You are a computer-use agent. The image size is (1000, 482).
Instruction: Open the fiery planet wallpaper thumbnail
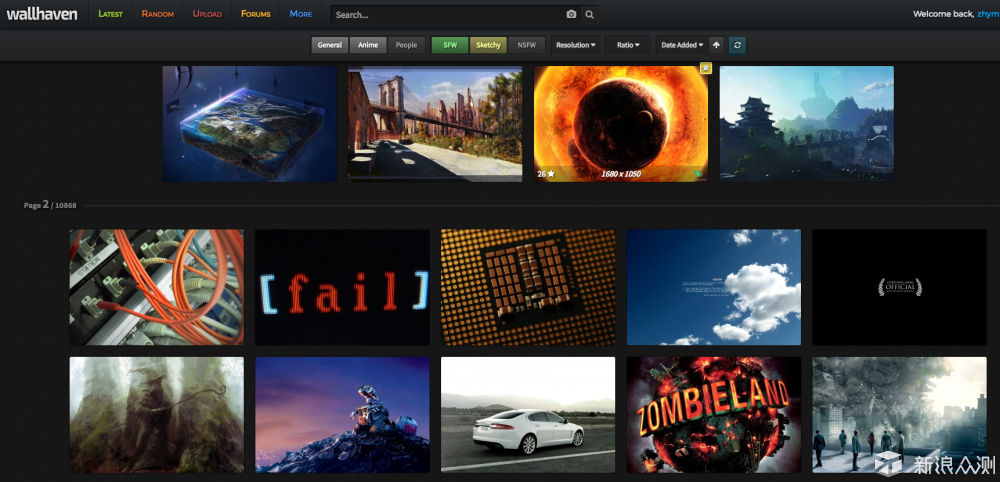pos(621,124)
